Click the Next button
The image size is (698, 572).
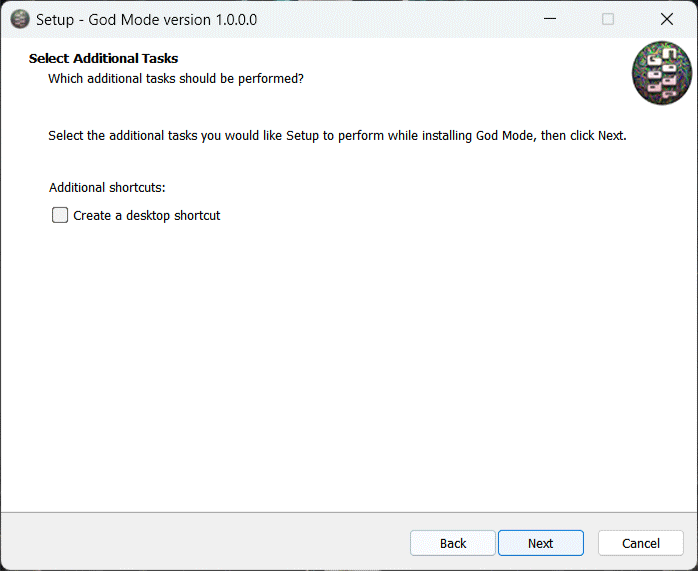click(x=540, y=543)
